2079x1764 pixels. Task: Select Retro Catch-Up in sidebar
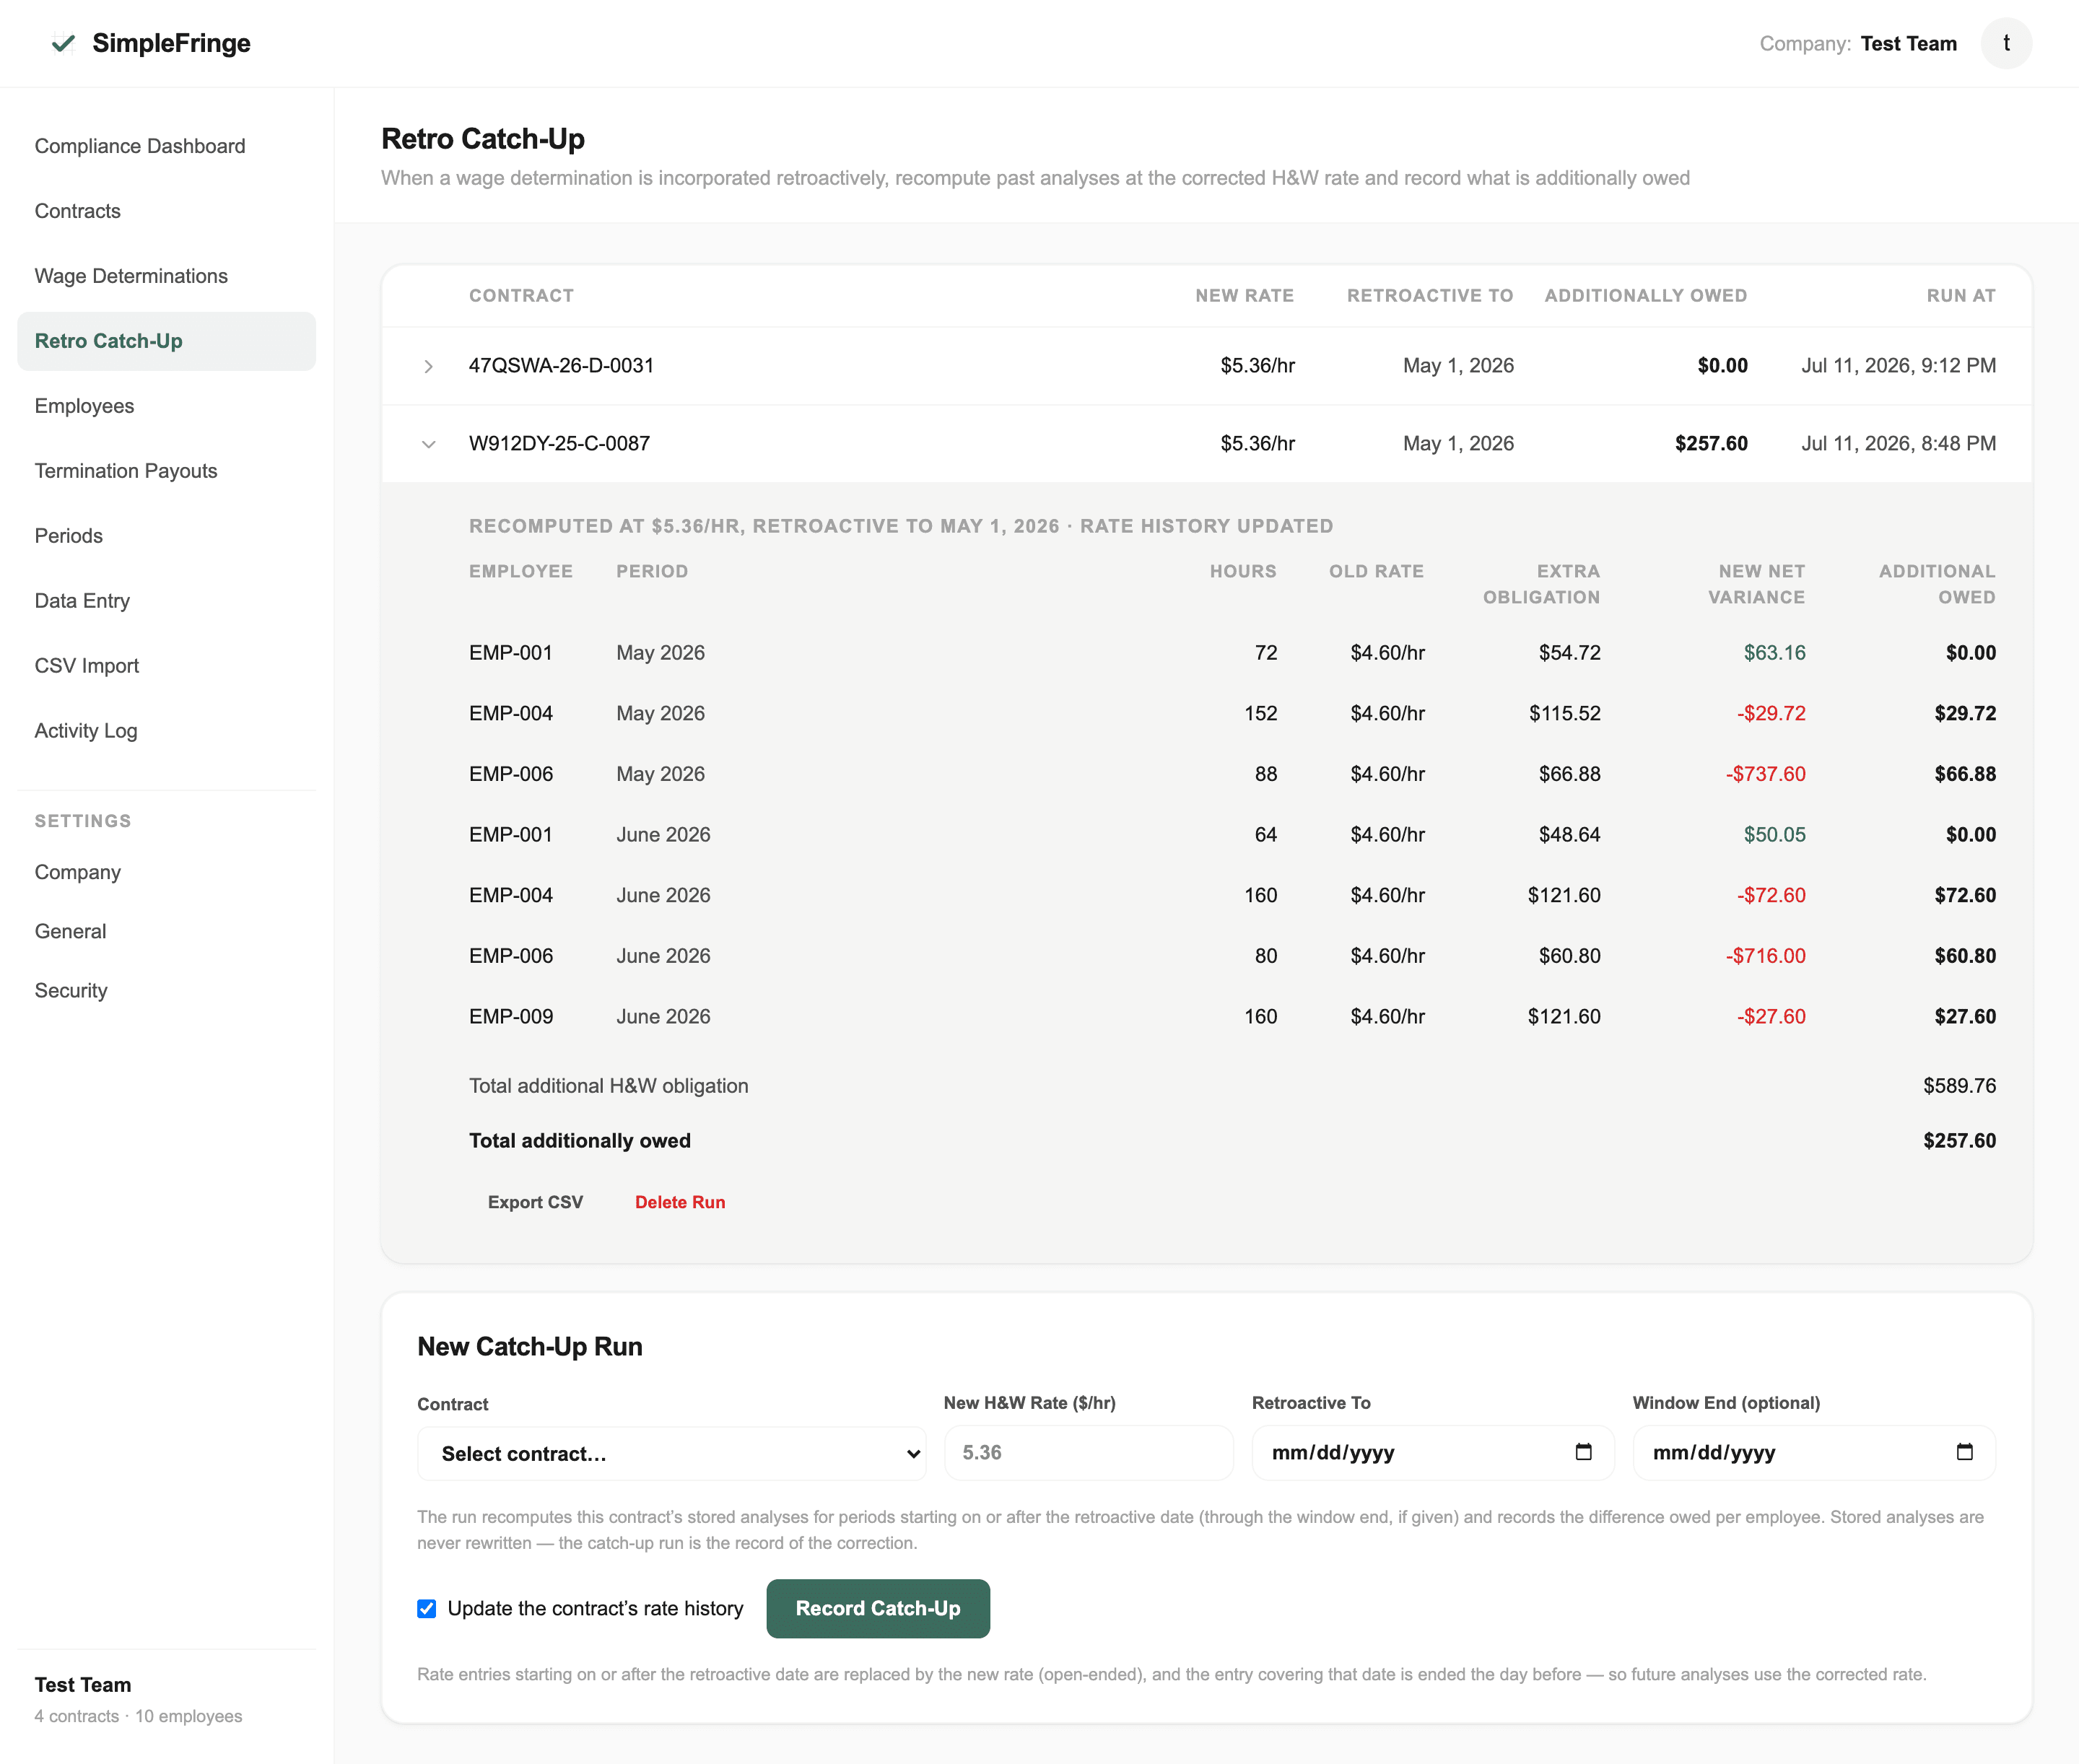coord(166,341)
